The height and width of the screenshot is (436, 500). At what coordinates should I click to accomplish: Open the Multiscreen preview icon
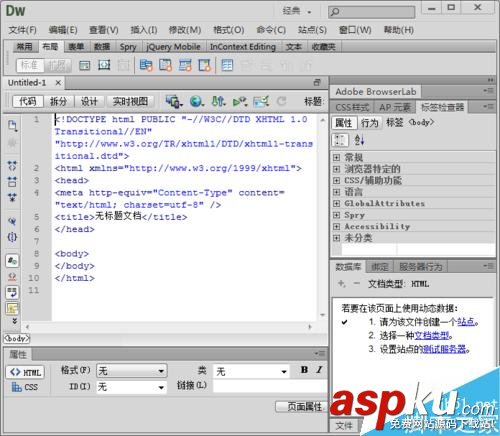pos(174,101)
